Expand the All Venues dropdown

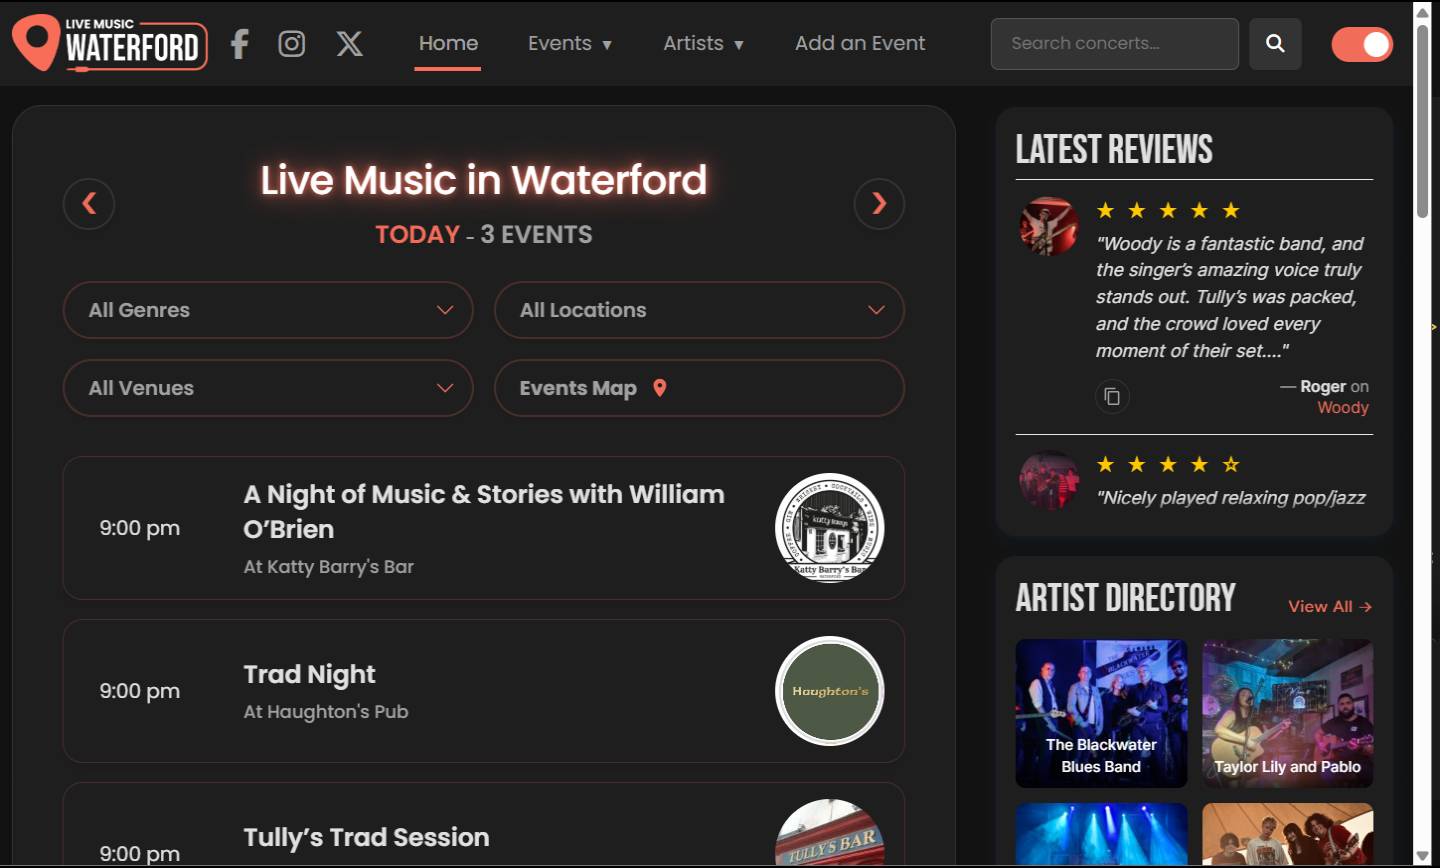[x=268, y=388]
